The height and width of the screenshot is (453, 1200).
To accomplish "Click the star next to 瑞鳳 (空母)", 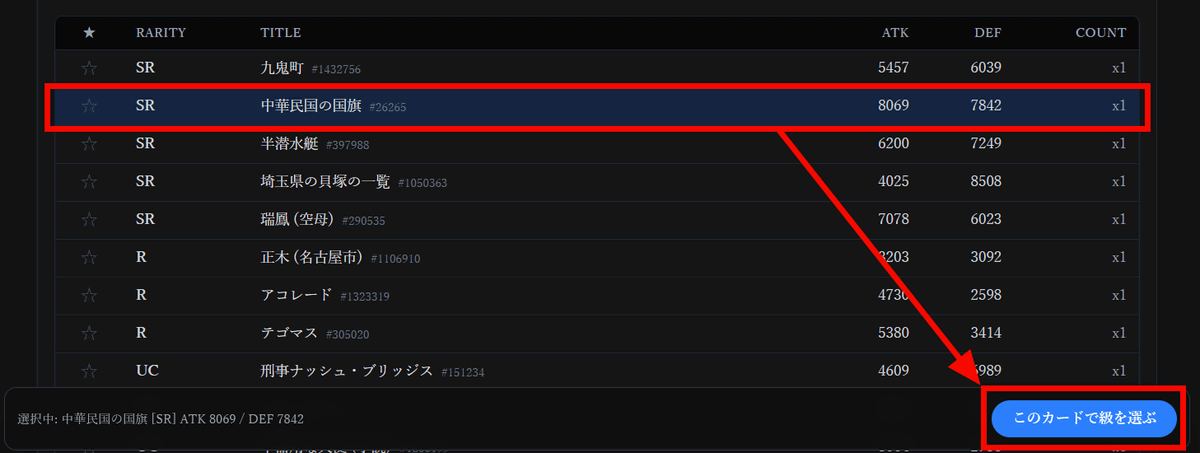I will point(89,219).
